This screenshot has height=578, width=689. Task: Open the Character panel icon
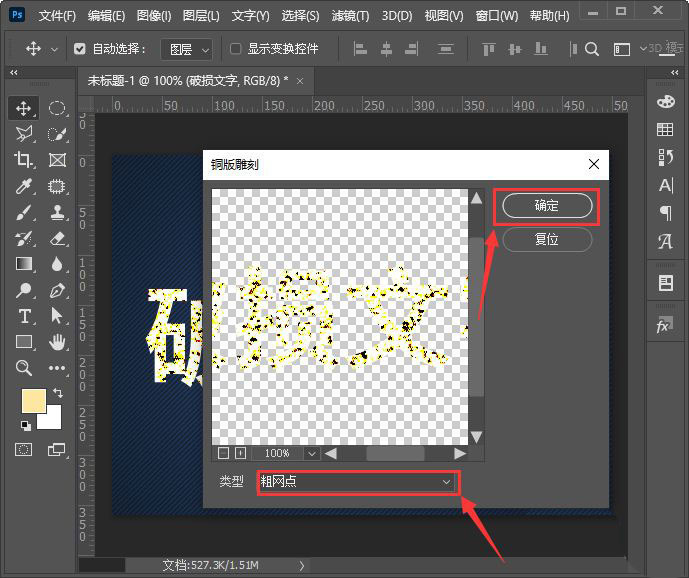(666, 185)
